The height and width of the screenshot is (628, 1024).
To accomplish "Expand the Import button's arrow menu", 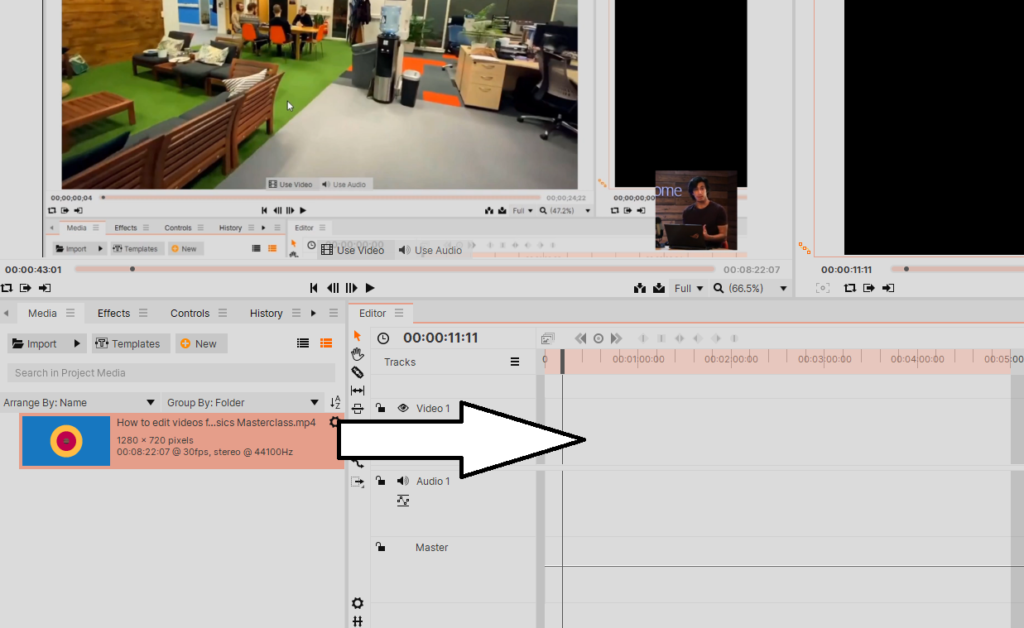I will 77,343.
